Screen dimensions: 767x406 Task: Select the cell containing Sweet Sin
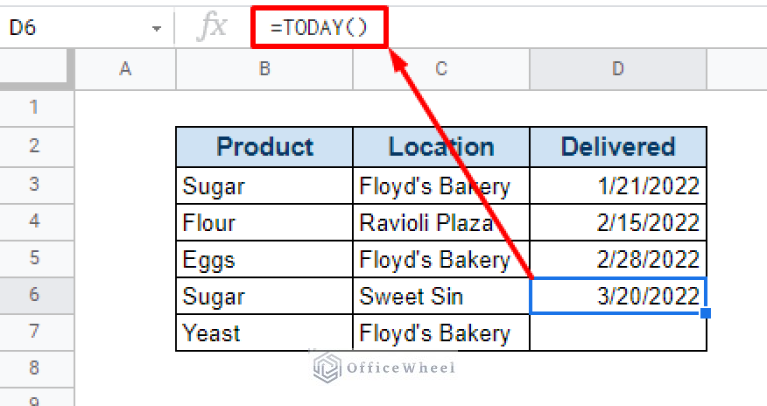tap(441, 297)
